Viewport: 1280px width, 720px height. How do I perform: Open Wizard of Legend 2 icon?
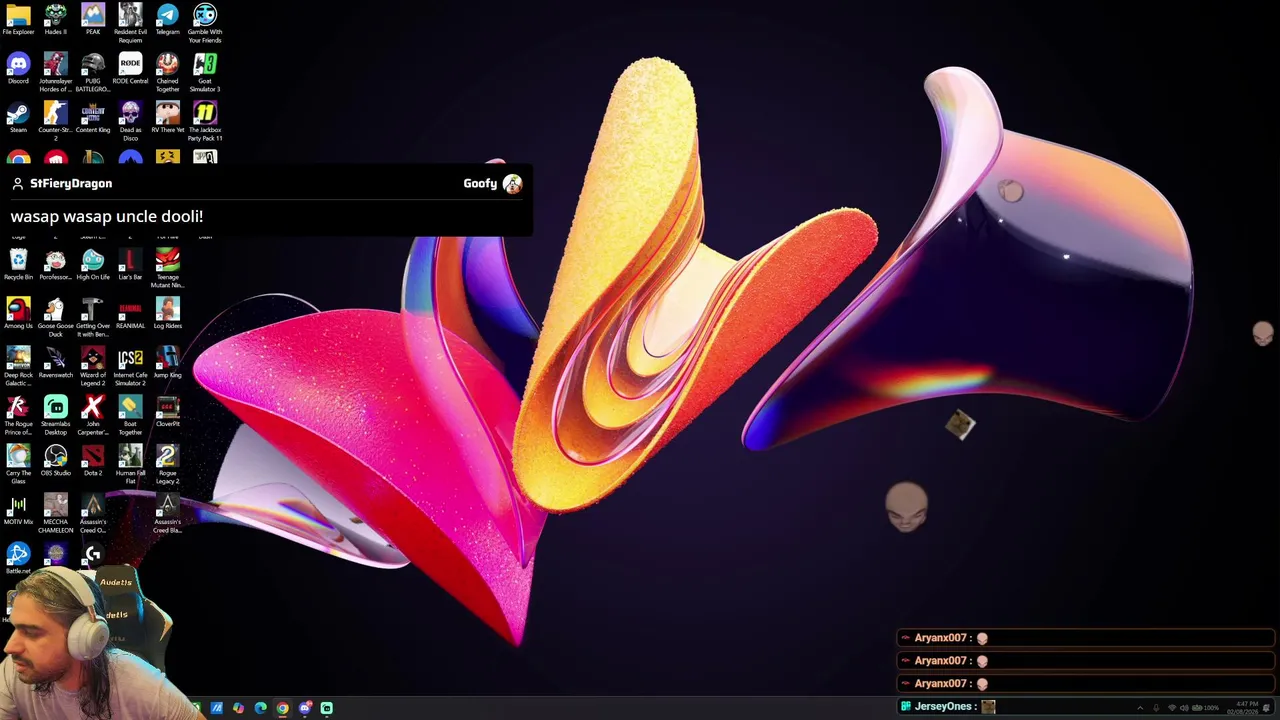coord(93,367)
